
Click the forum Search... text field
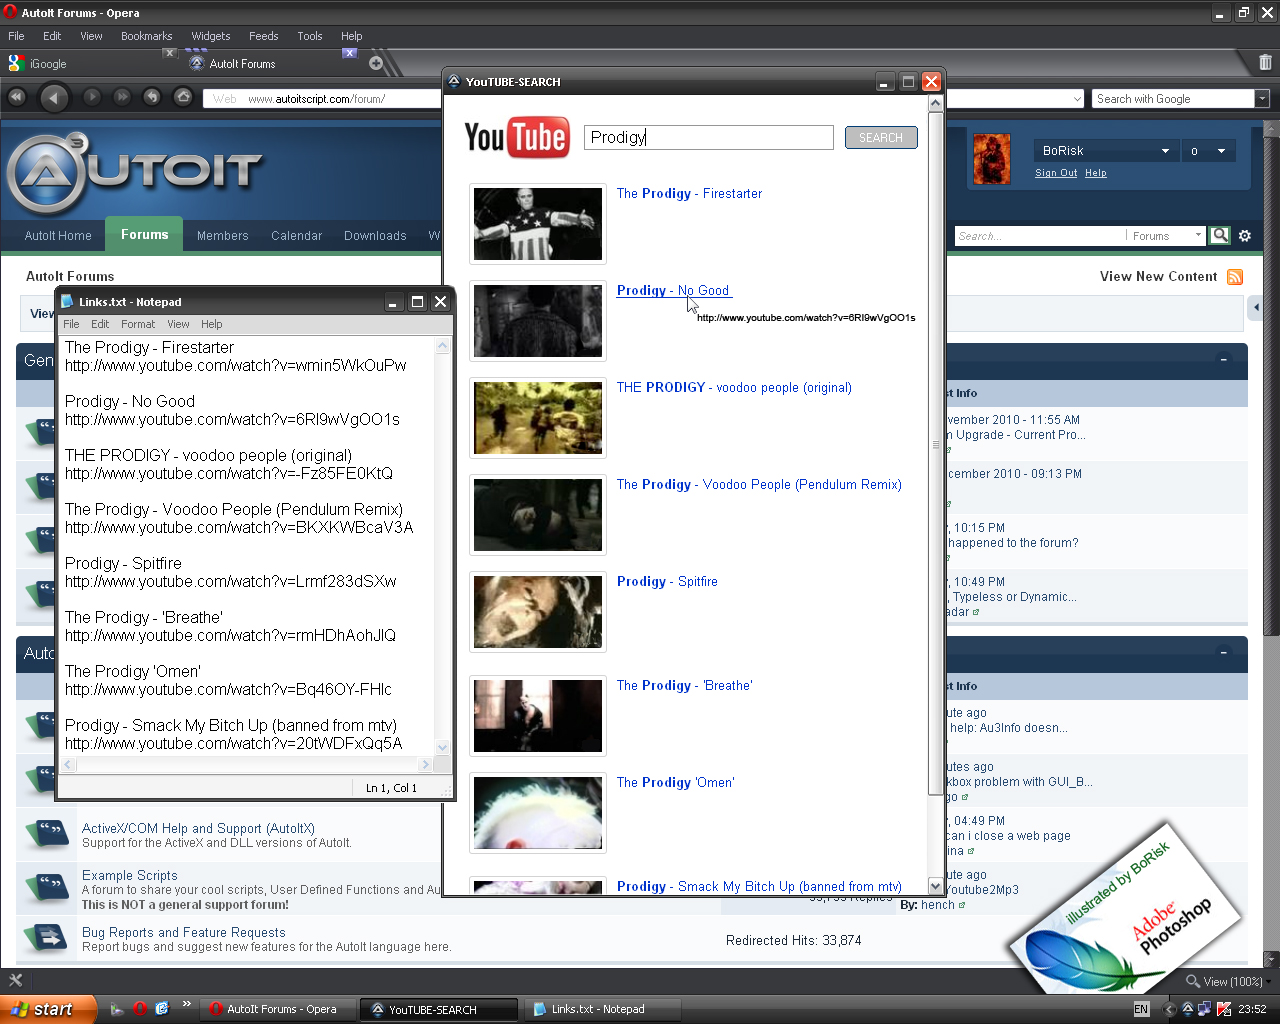[x=1040, y=236]
